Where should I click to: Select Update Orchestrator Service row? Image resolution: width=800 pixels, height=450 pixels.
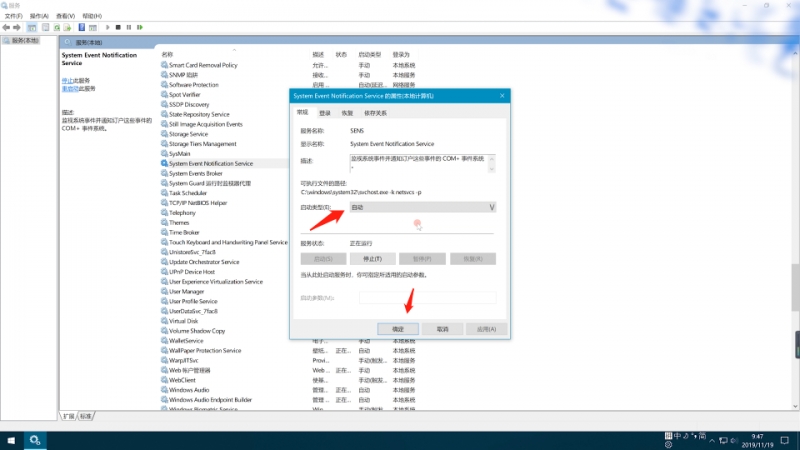click(x=204, y=262)
